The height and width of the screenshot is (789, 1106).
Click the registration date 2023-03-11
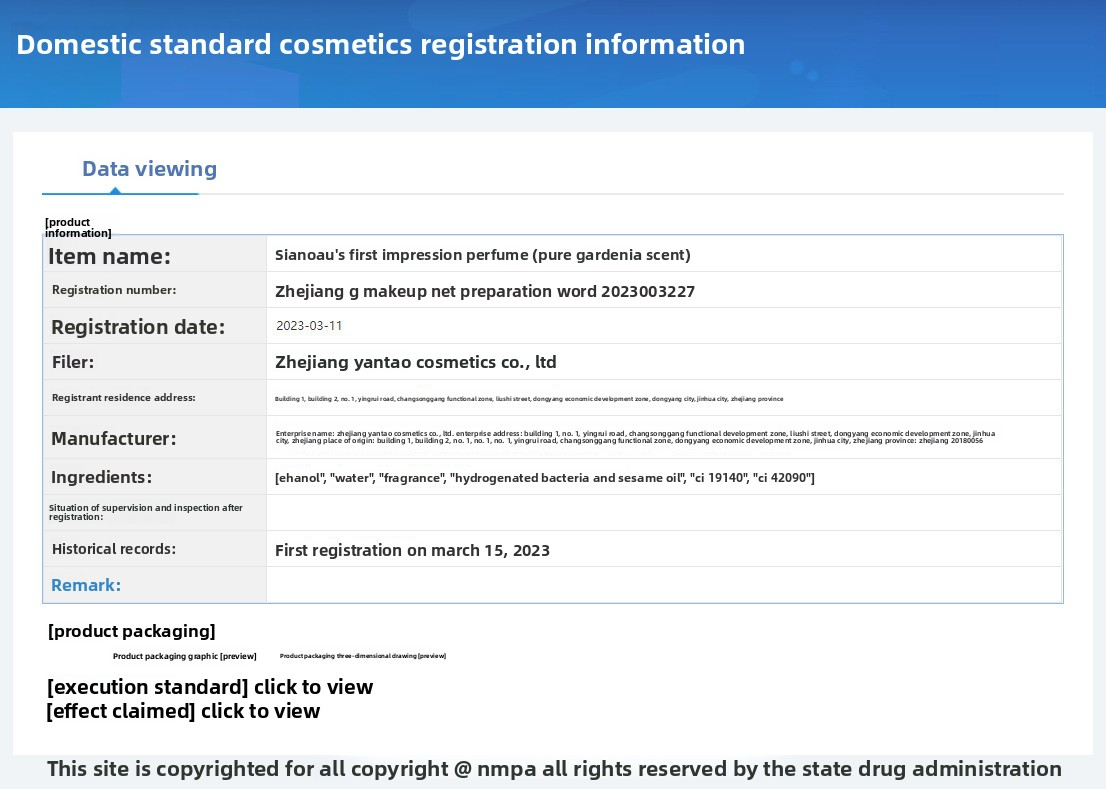coord(309,326)
